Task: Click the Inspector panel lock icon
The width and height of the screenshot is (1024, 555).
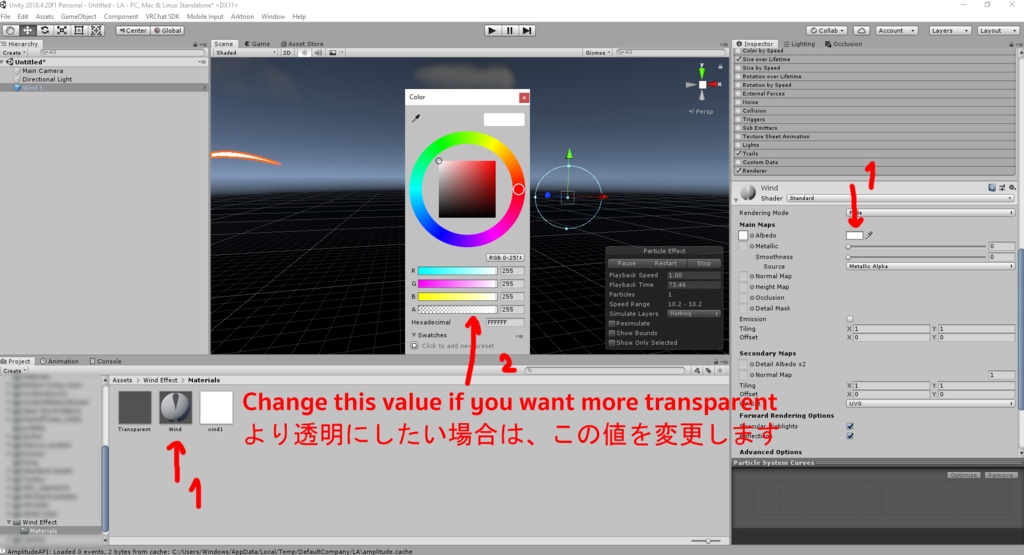Action: tap(1011, 44)
